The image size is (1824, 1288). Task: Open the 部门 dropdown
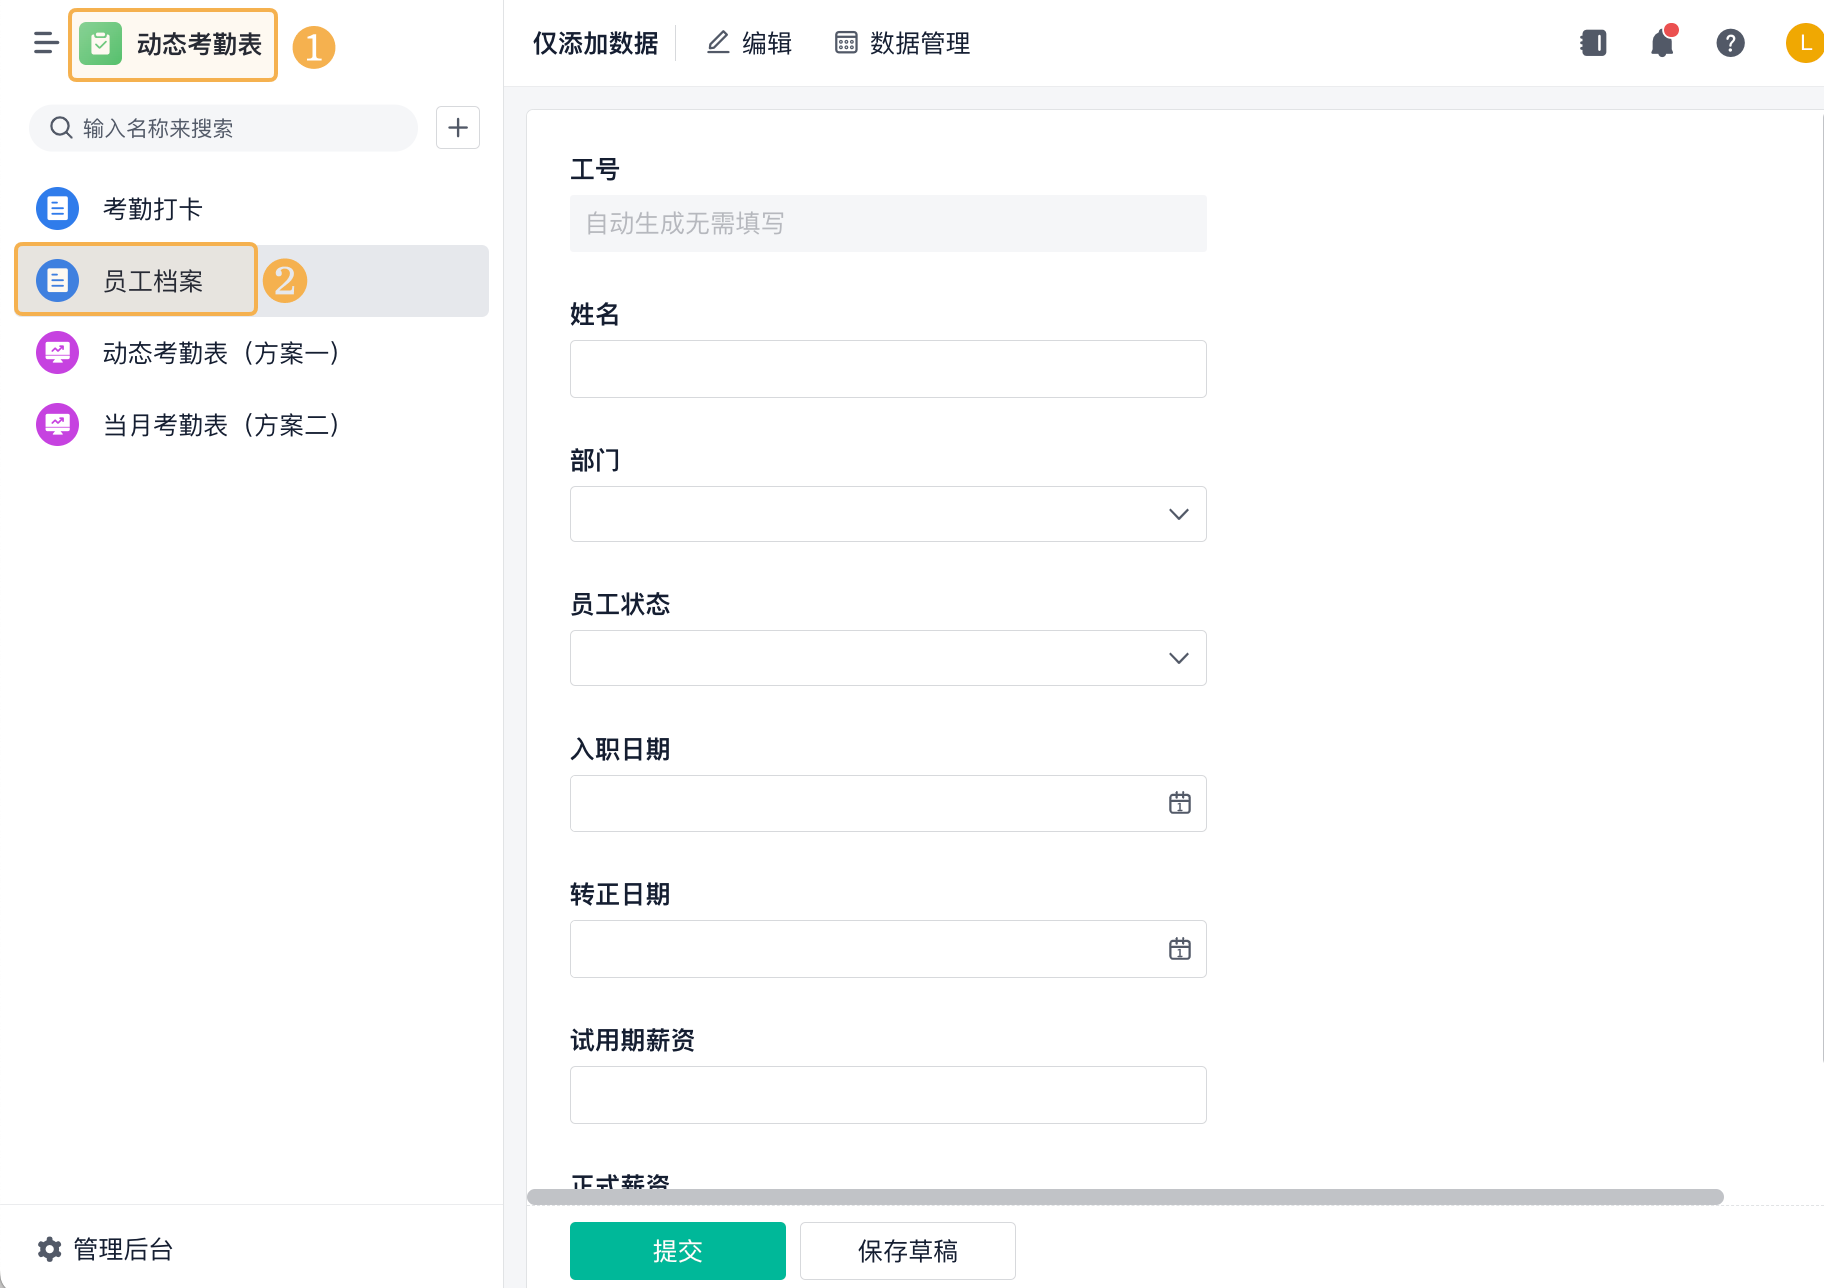[888, 514]
